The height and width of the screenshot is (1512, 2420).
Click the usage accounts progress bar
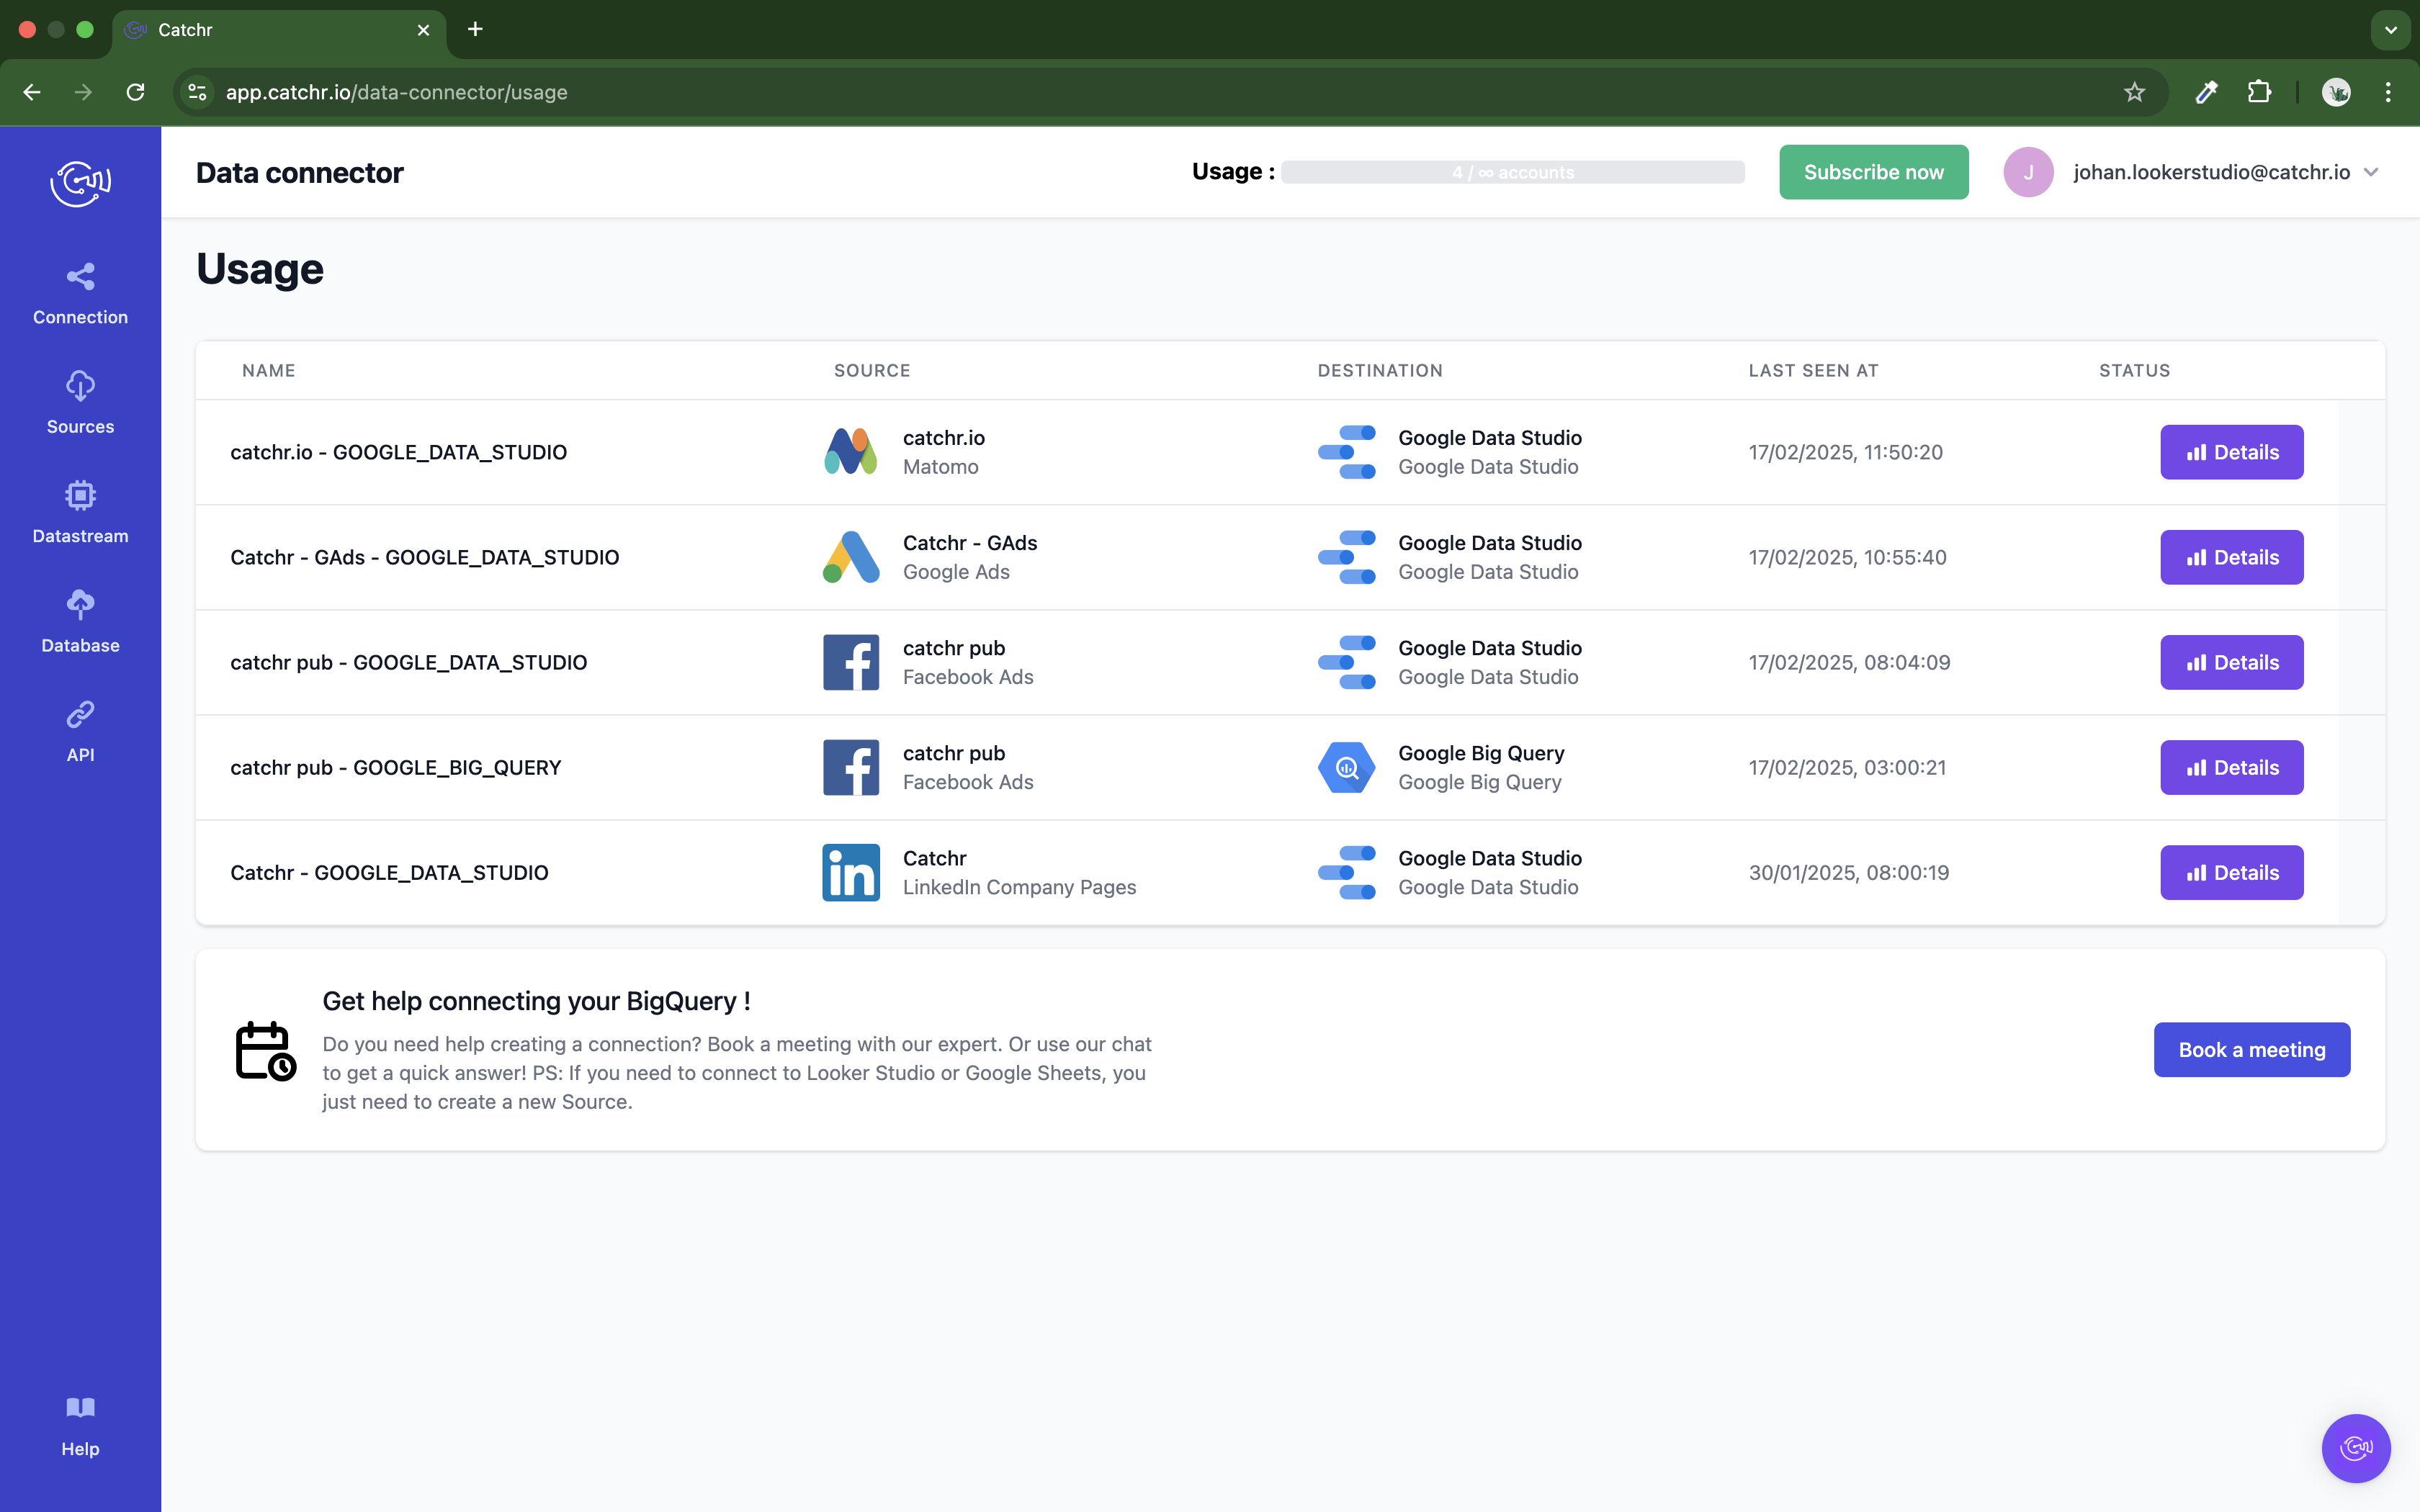pyautogui.click(x=1512, y=172)
